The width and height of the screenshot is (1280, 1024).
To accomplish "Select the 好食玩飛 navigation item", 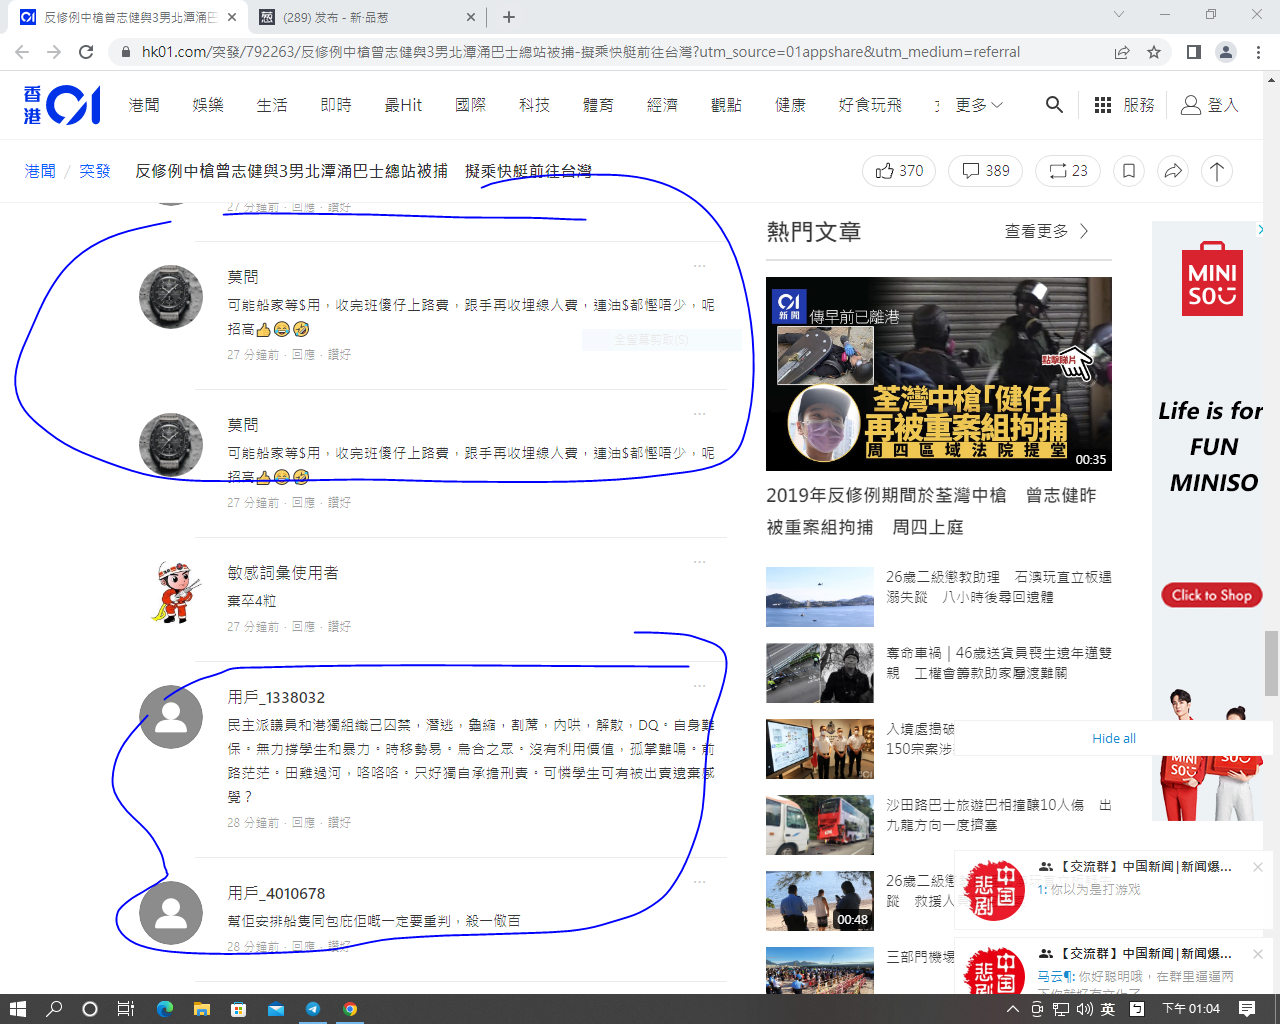I will (870, 105).
